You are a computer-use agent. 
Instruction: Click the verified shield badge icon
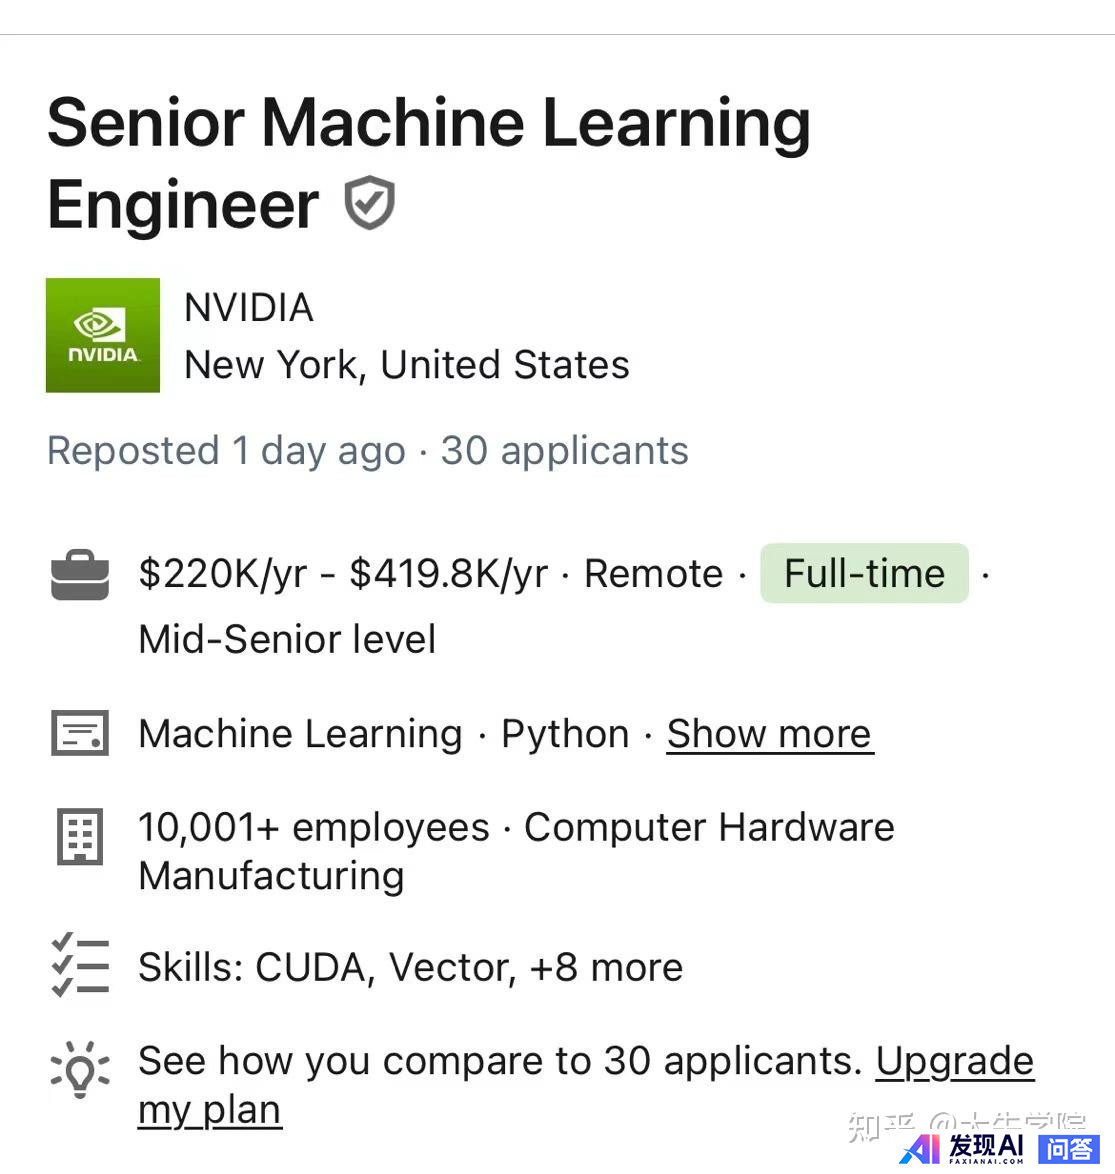pos(369,203)
